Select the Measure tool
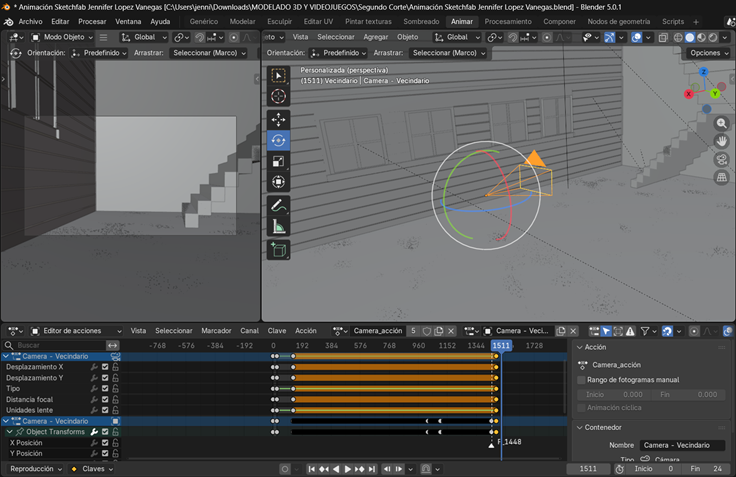The height and width of the screenshot is (477, 736). [278, 227]
